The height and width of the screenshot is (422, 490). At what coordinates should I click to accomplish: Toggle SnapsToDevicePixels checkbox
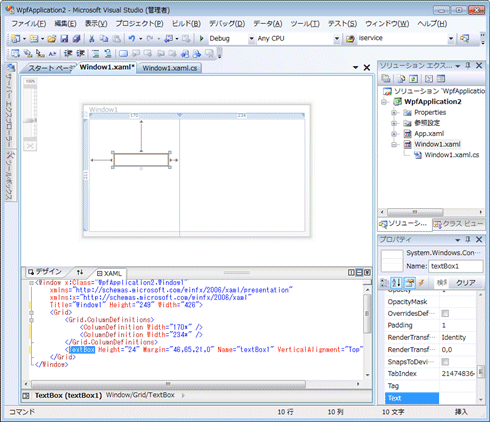click(x=445, y=362)
